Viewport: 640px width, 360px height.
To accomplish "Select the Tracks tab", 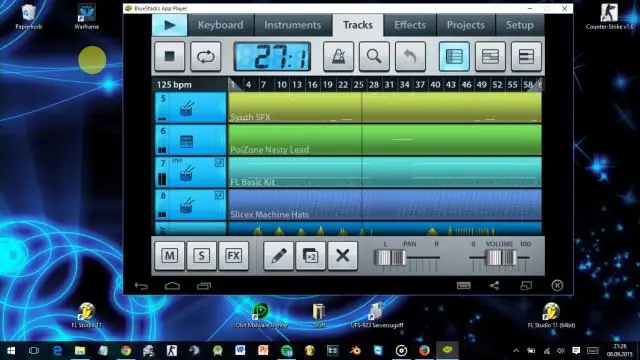I will 358,25.
